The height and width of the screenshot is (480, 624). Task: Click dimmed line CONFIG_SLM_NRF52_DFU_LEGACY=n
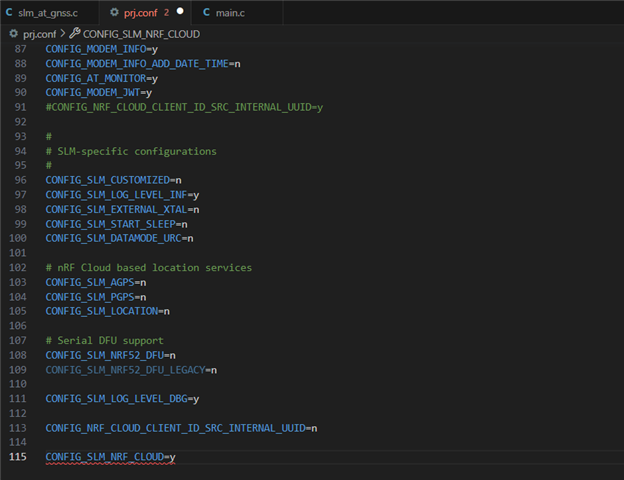pos(131,370)
